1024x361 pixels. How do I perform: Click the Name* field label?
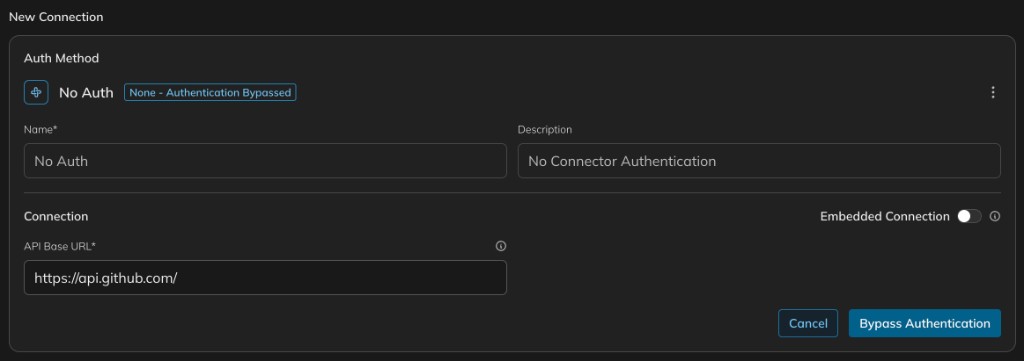coord(40,129)
